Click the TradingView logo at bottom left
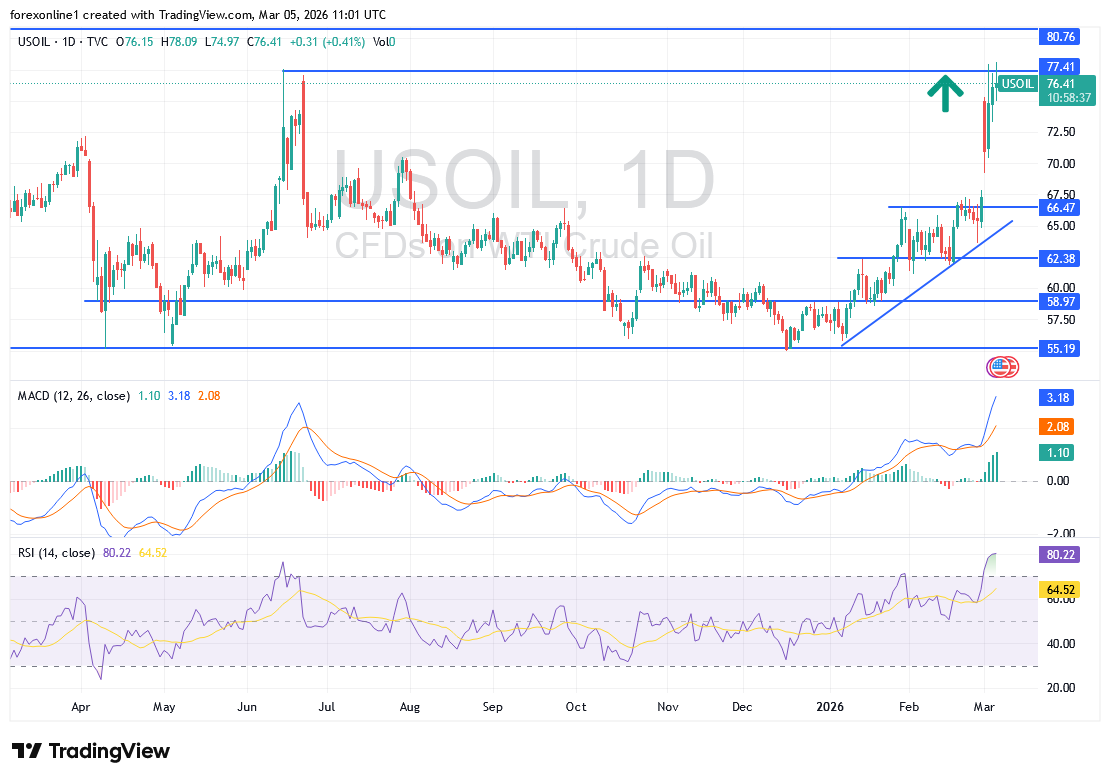Screen dimensions: 1110x781 [x=91, y=751]
